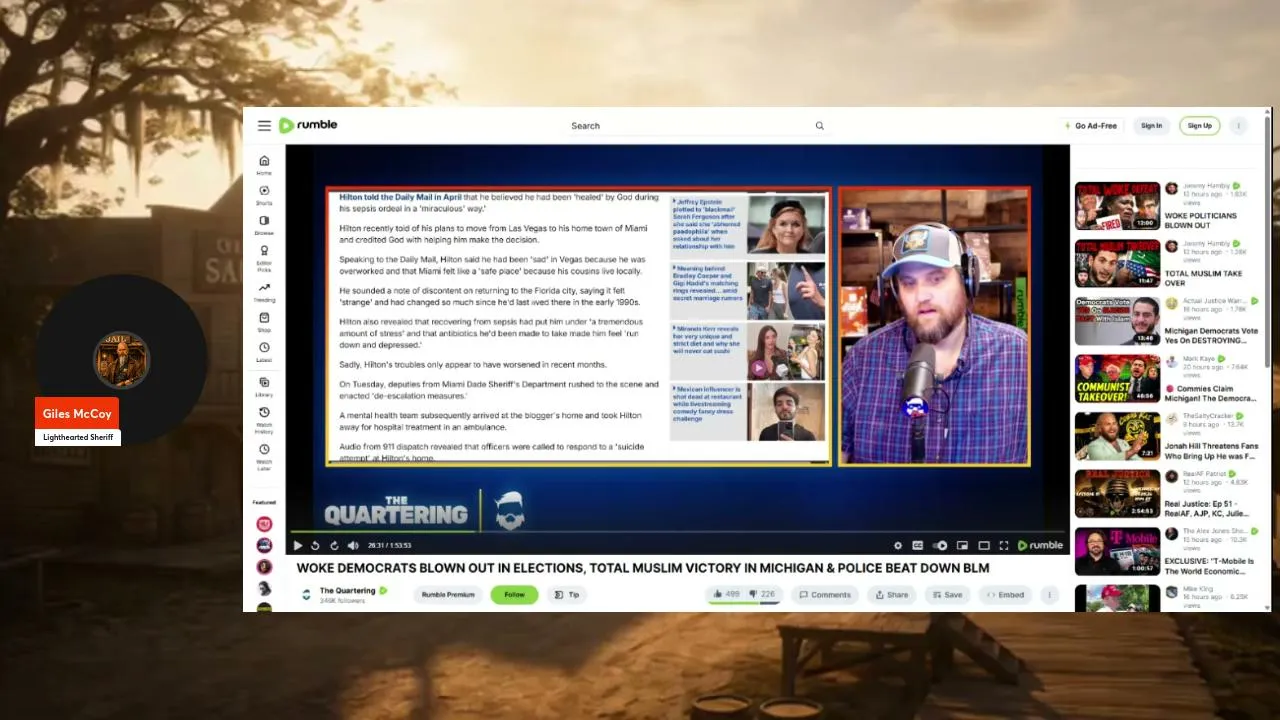Click the Sign Up button
This screenshot has height=720, width=1280.
pyautogui.click(x=1200, y=126)
